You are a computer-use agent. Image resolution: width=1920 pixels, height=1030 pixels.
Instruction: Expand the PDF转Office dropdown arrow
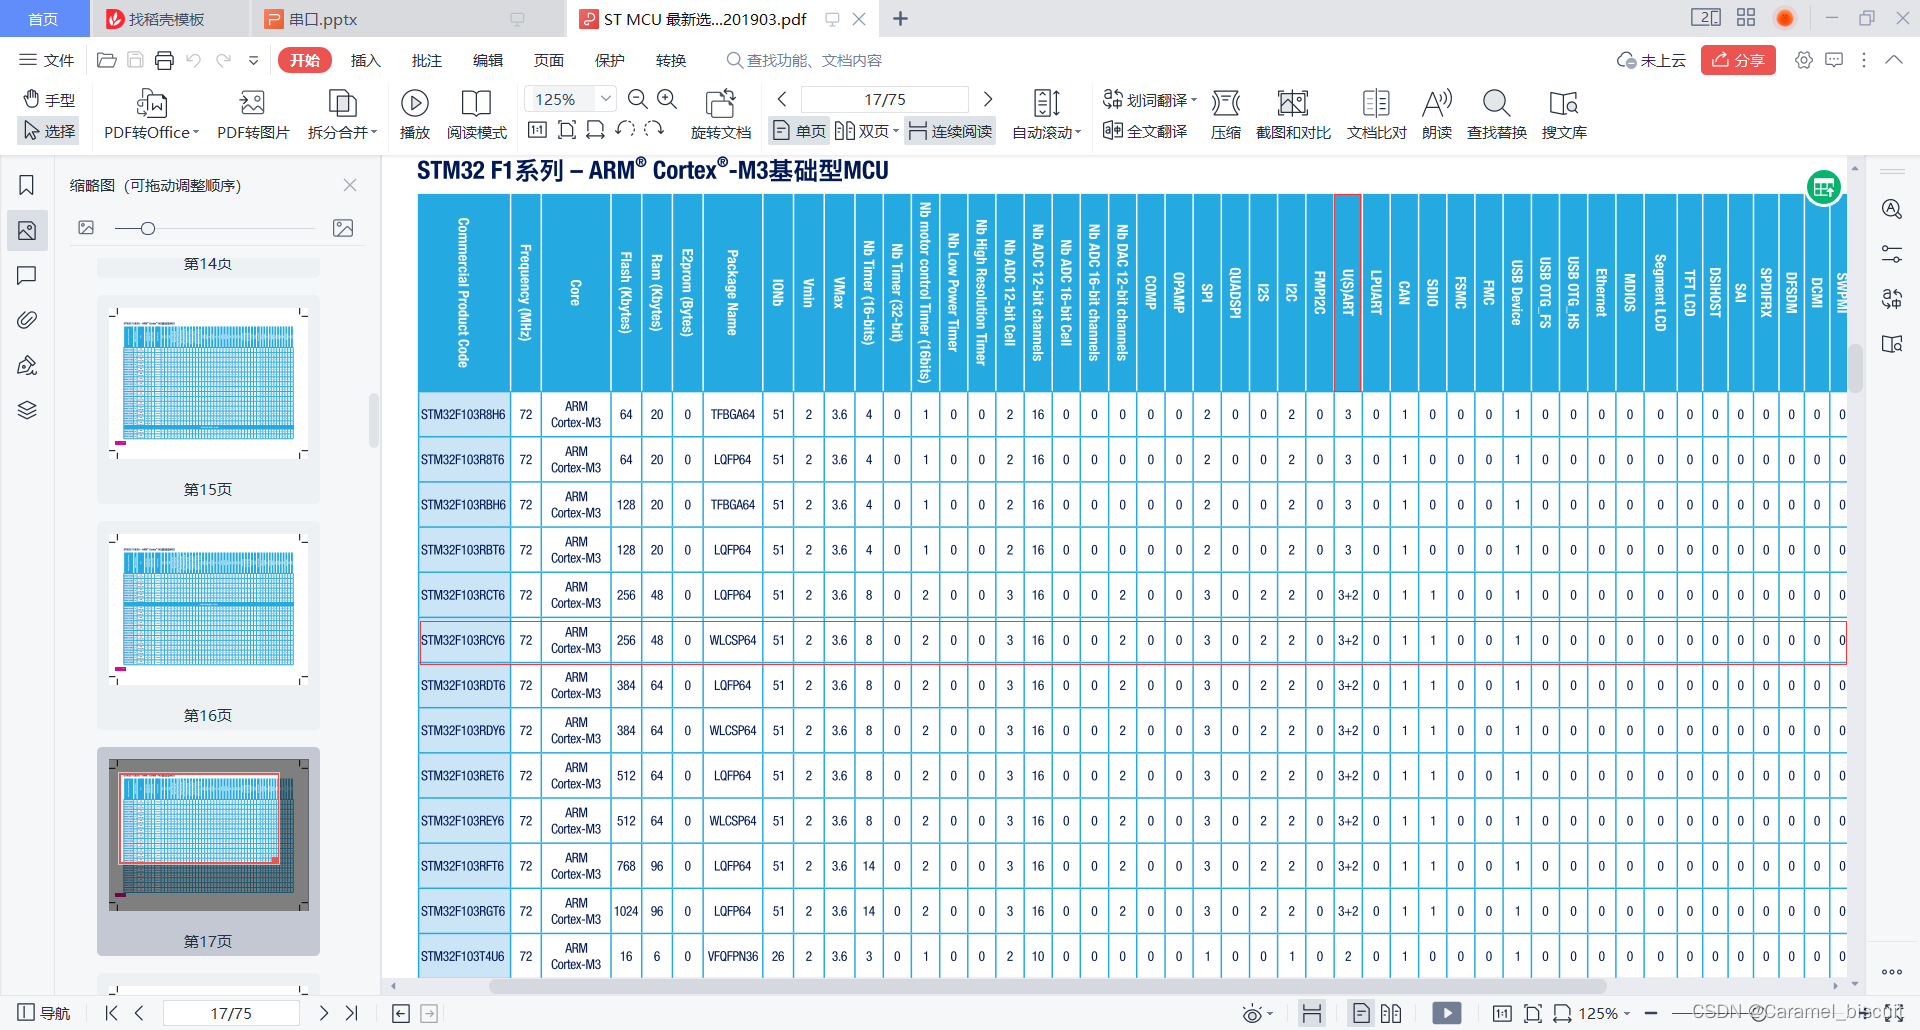196,132
